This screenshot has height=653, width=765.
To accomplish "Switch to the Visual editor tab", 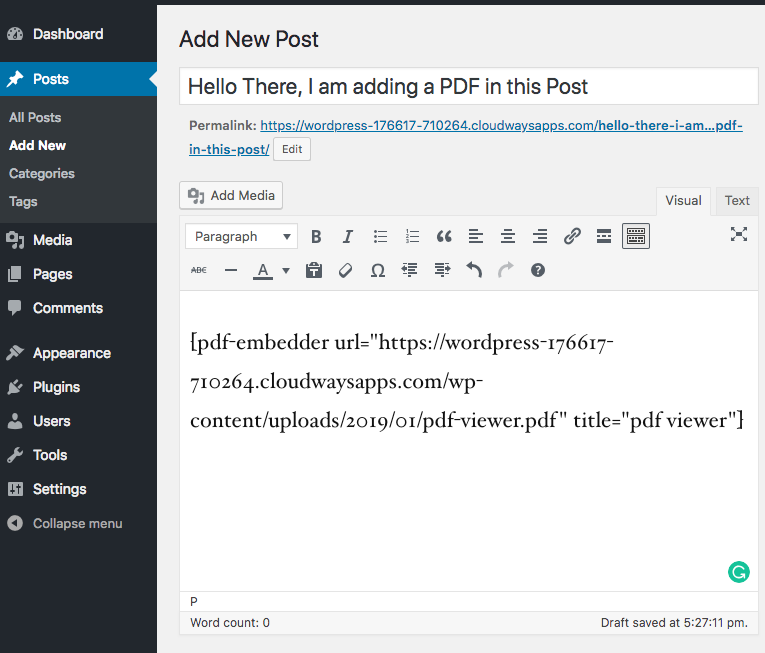I will [683, 201].
